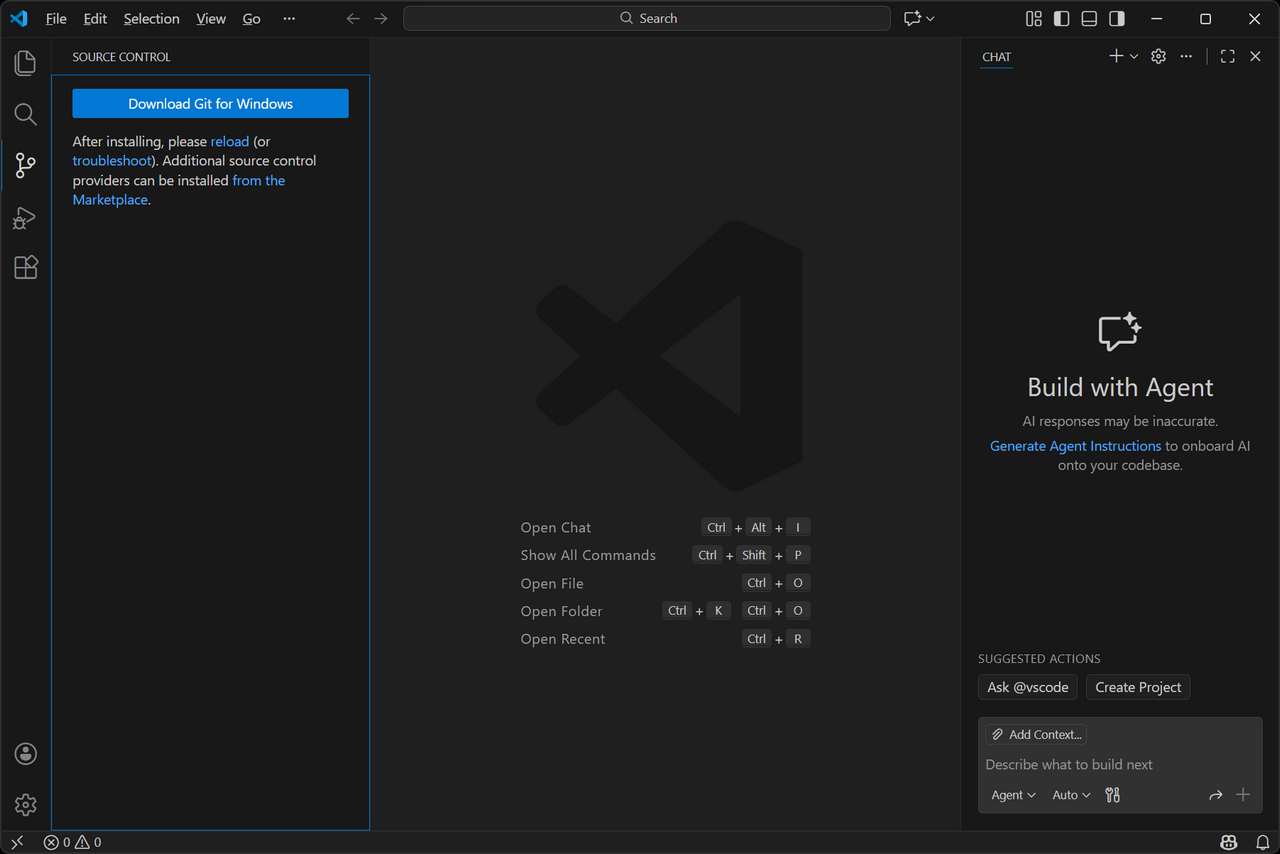1280x854 pixels.
Task: Open Configure Tools icon in chat input
Action: (x=1113, y=795)
